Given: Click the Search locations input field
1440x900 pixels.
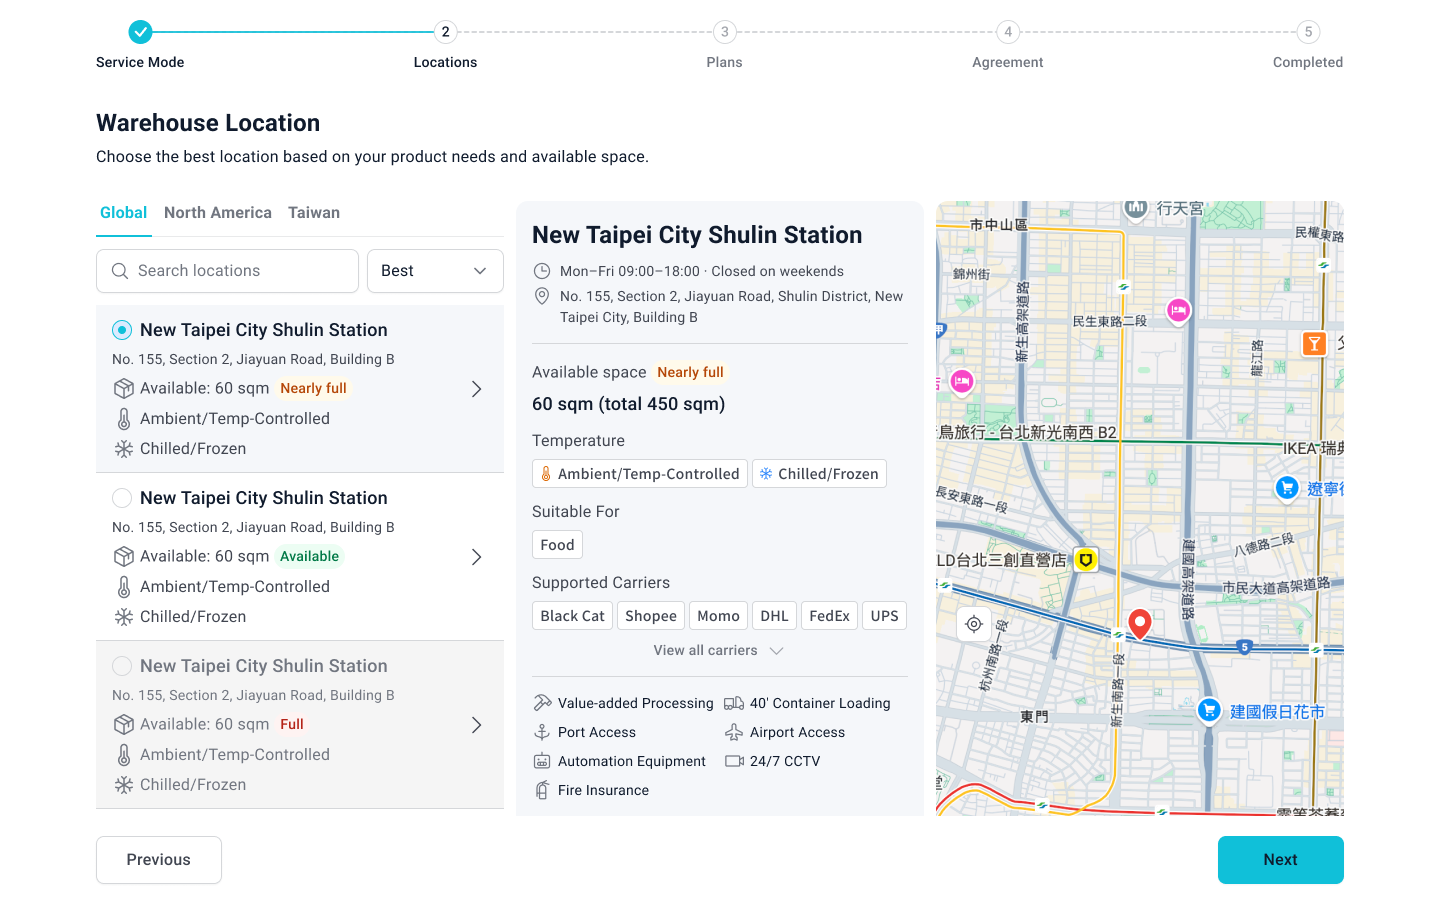Looking at the screenshot, I should click(x=240, y=271).
